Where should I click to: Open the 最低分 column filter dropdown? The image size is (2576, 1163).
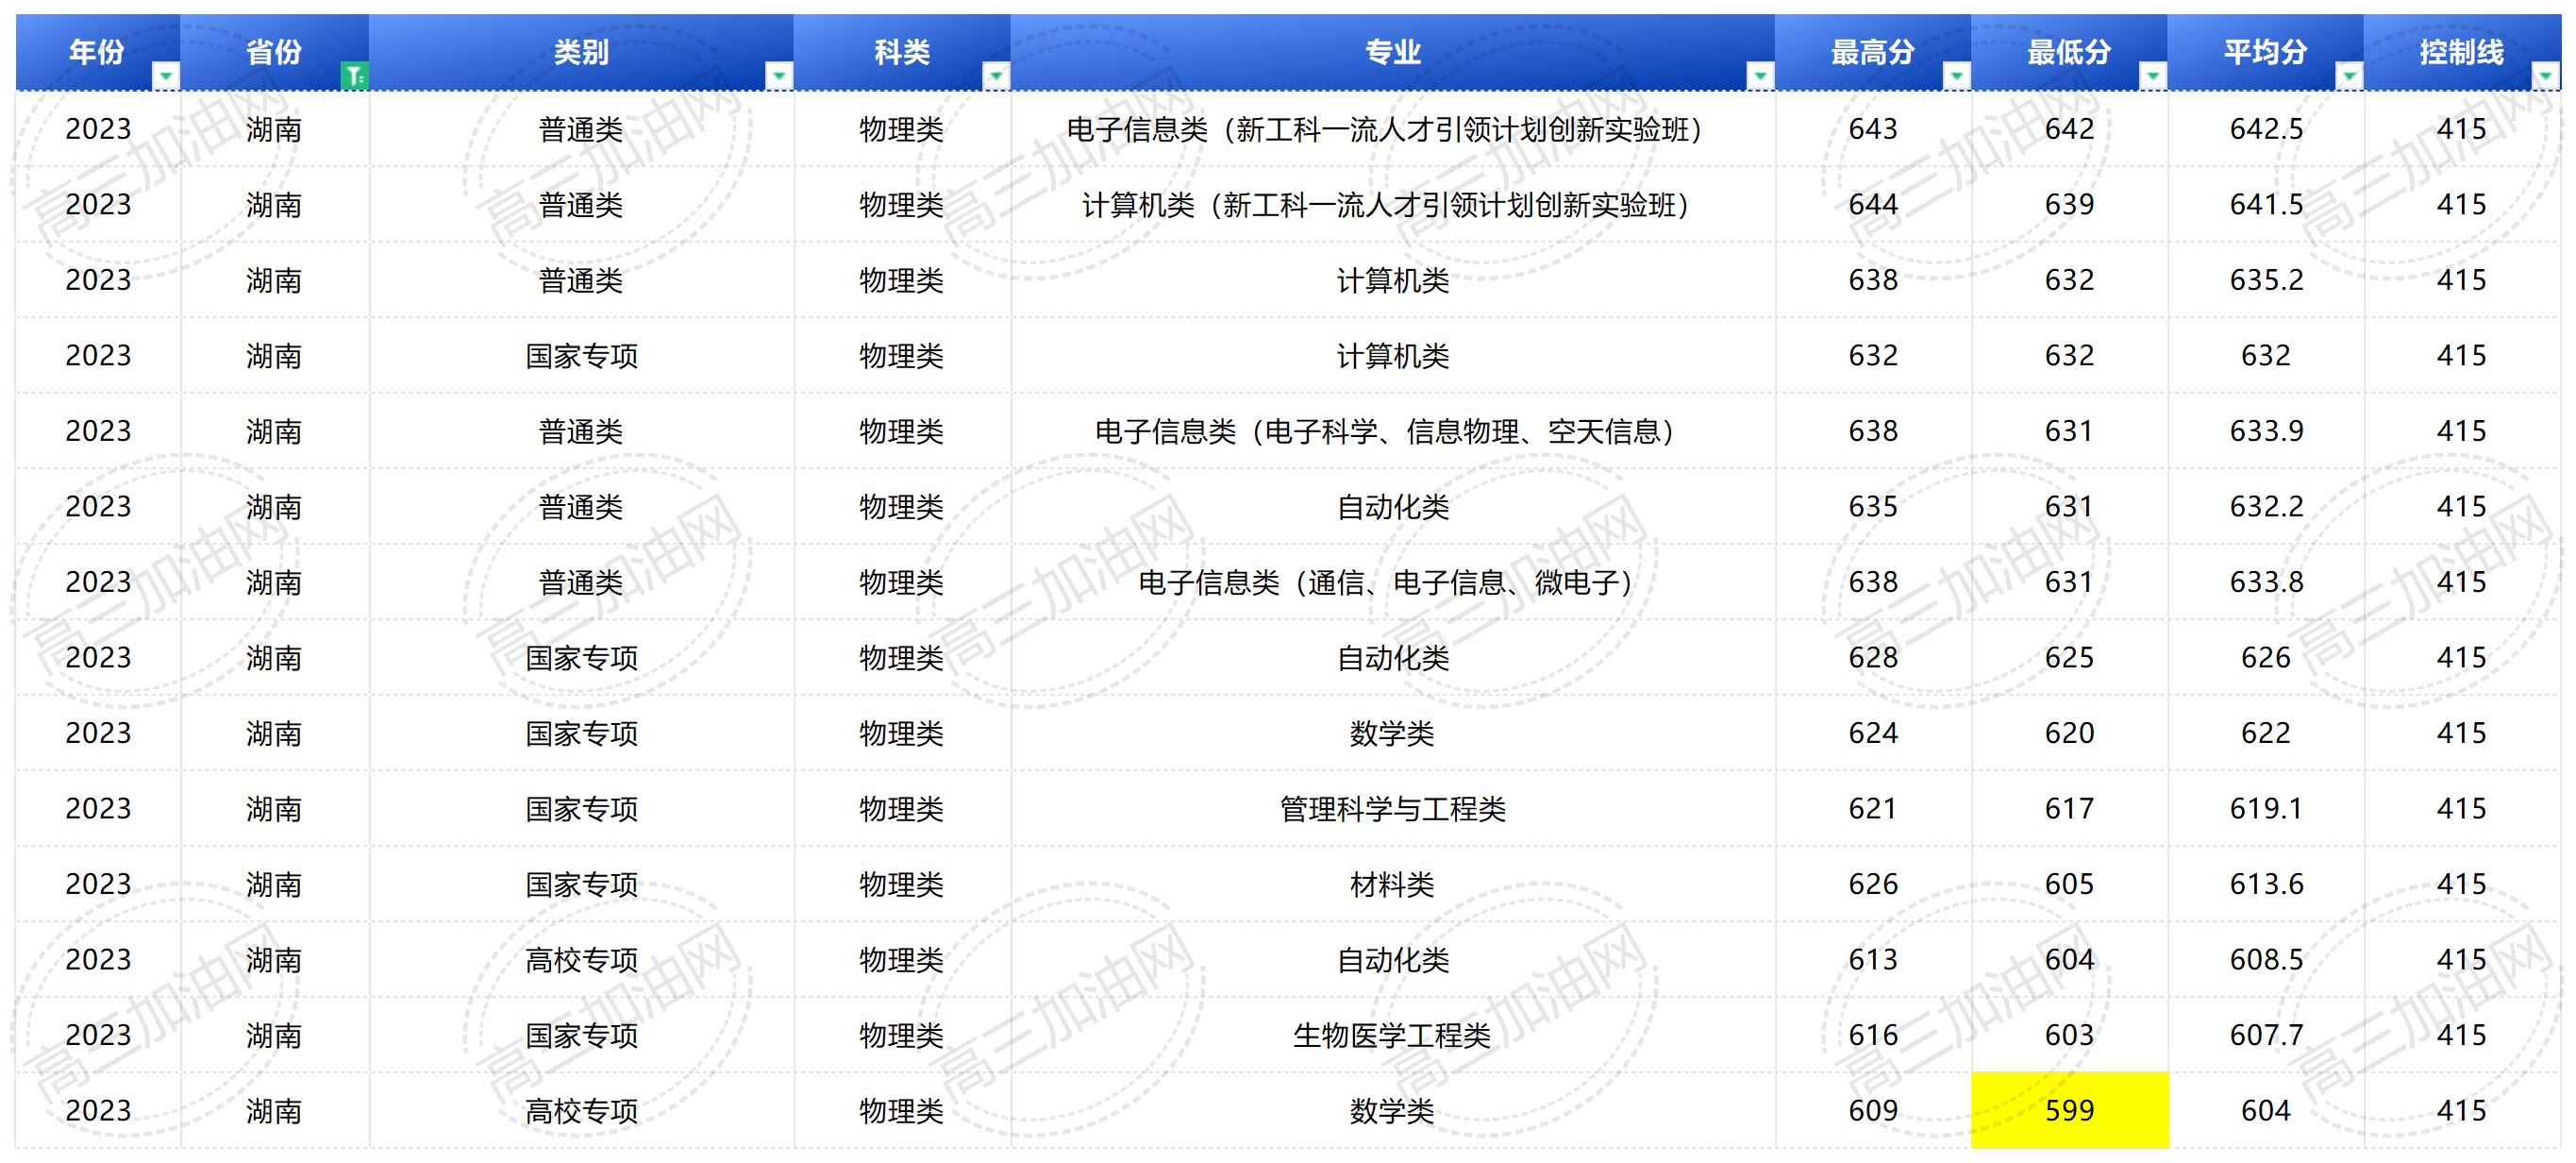pyautogui.click(x=2152, y=76)
